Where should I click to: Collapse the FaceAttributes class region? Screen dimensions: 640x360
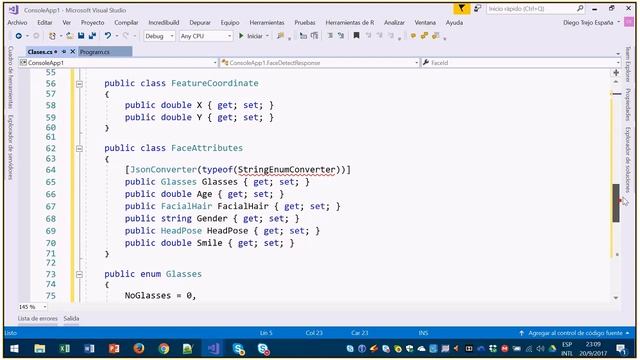(80, 149)
